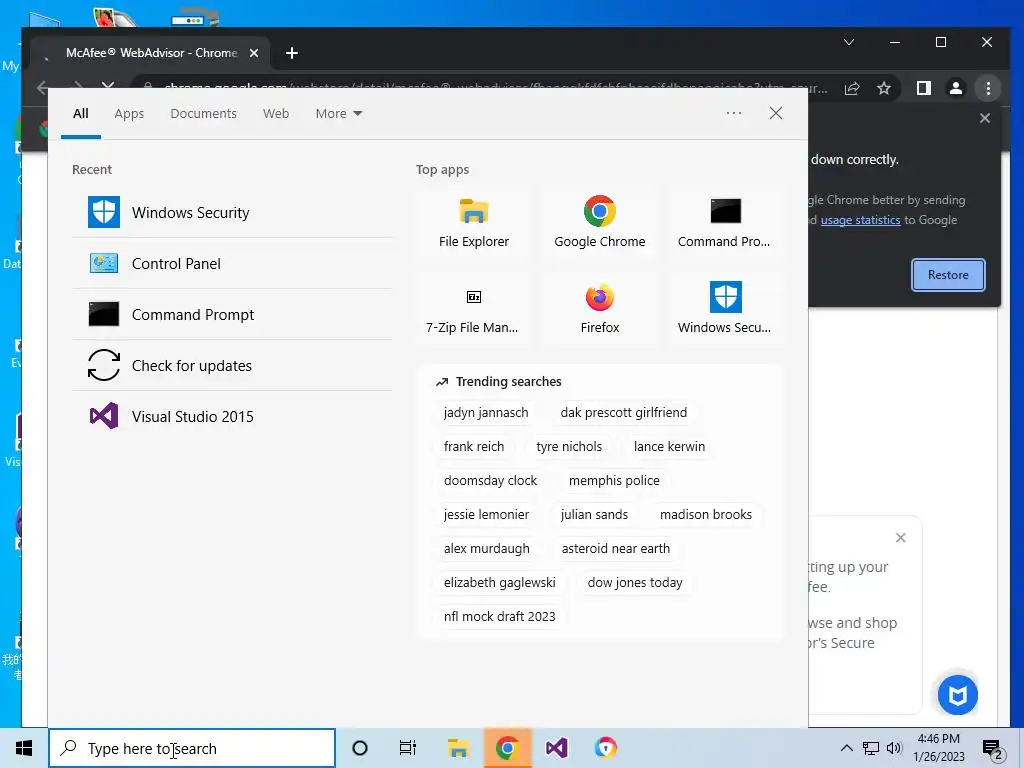Open a new Chrome tab

292,53
